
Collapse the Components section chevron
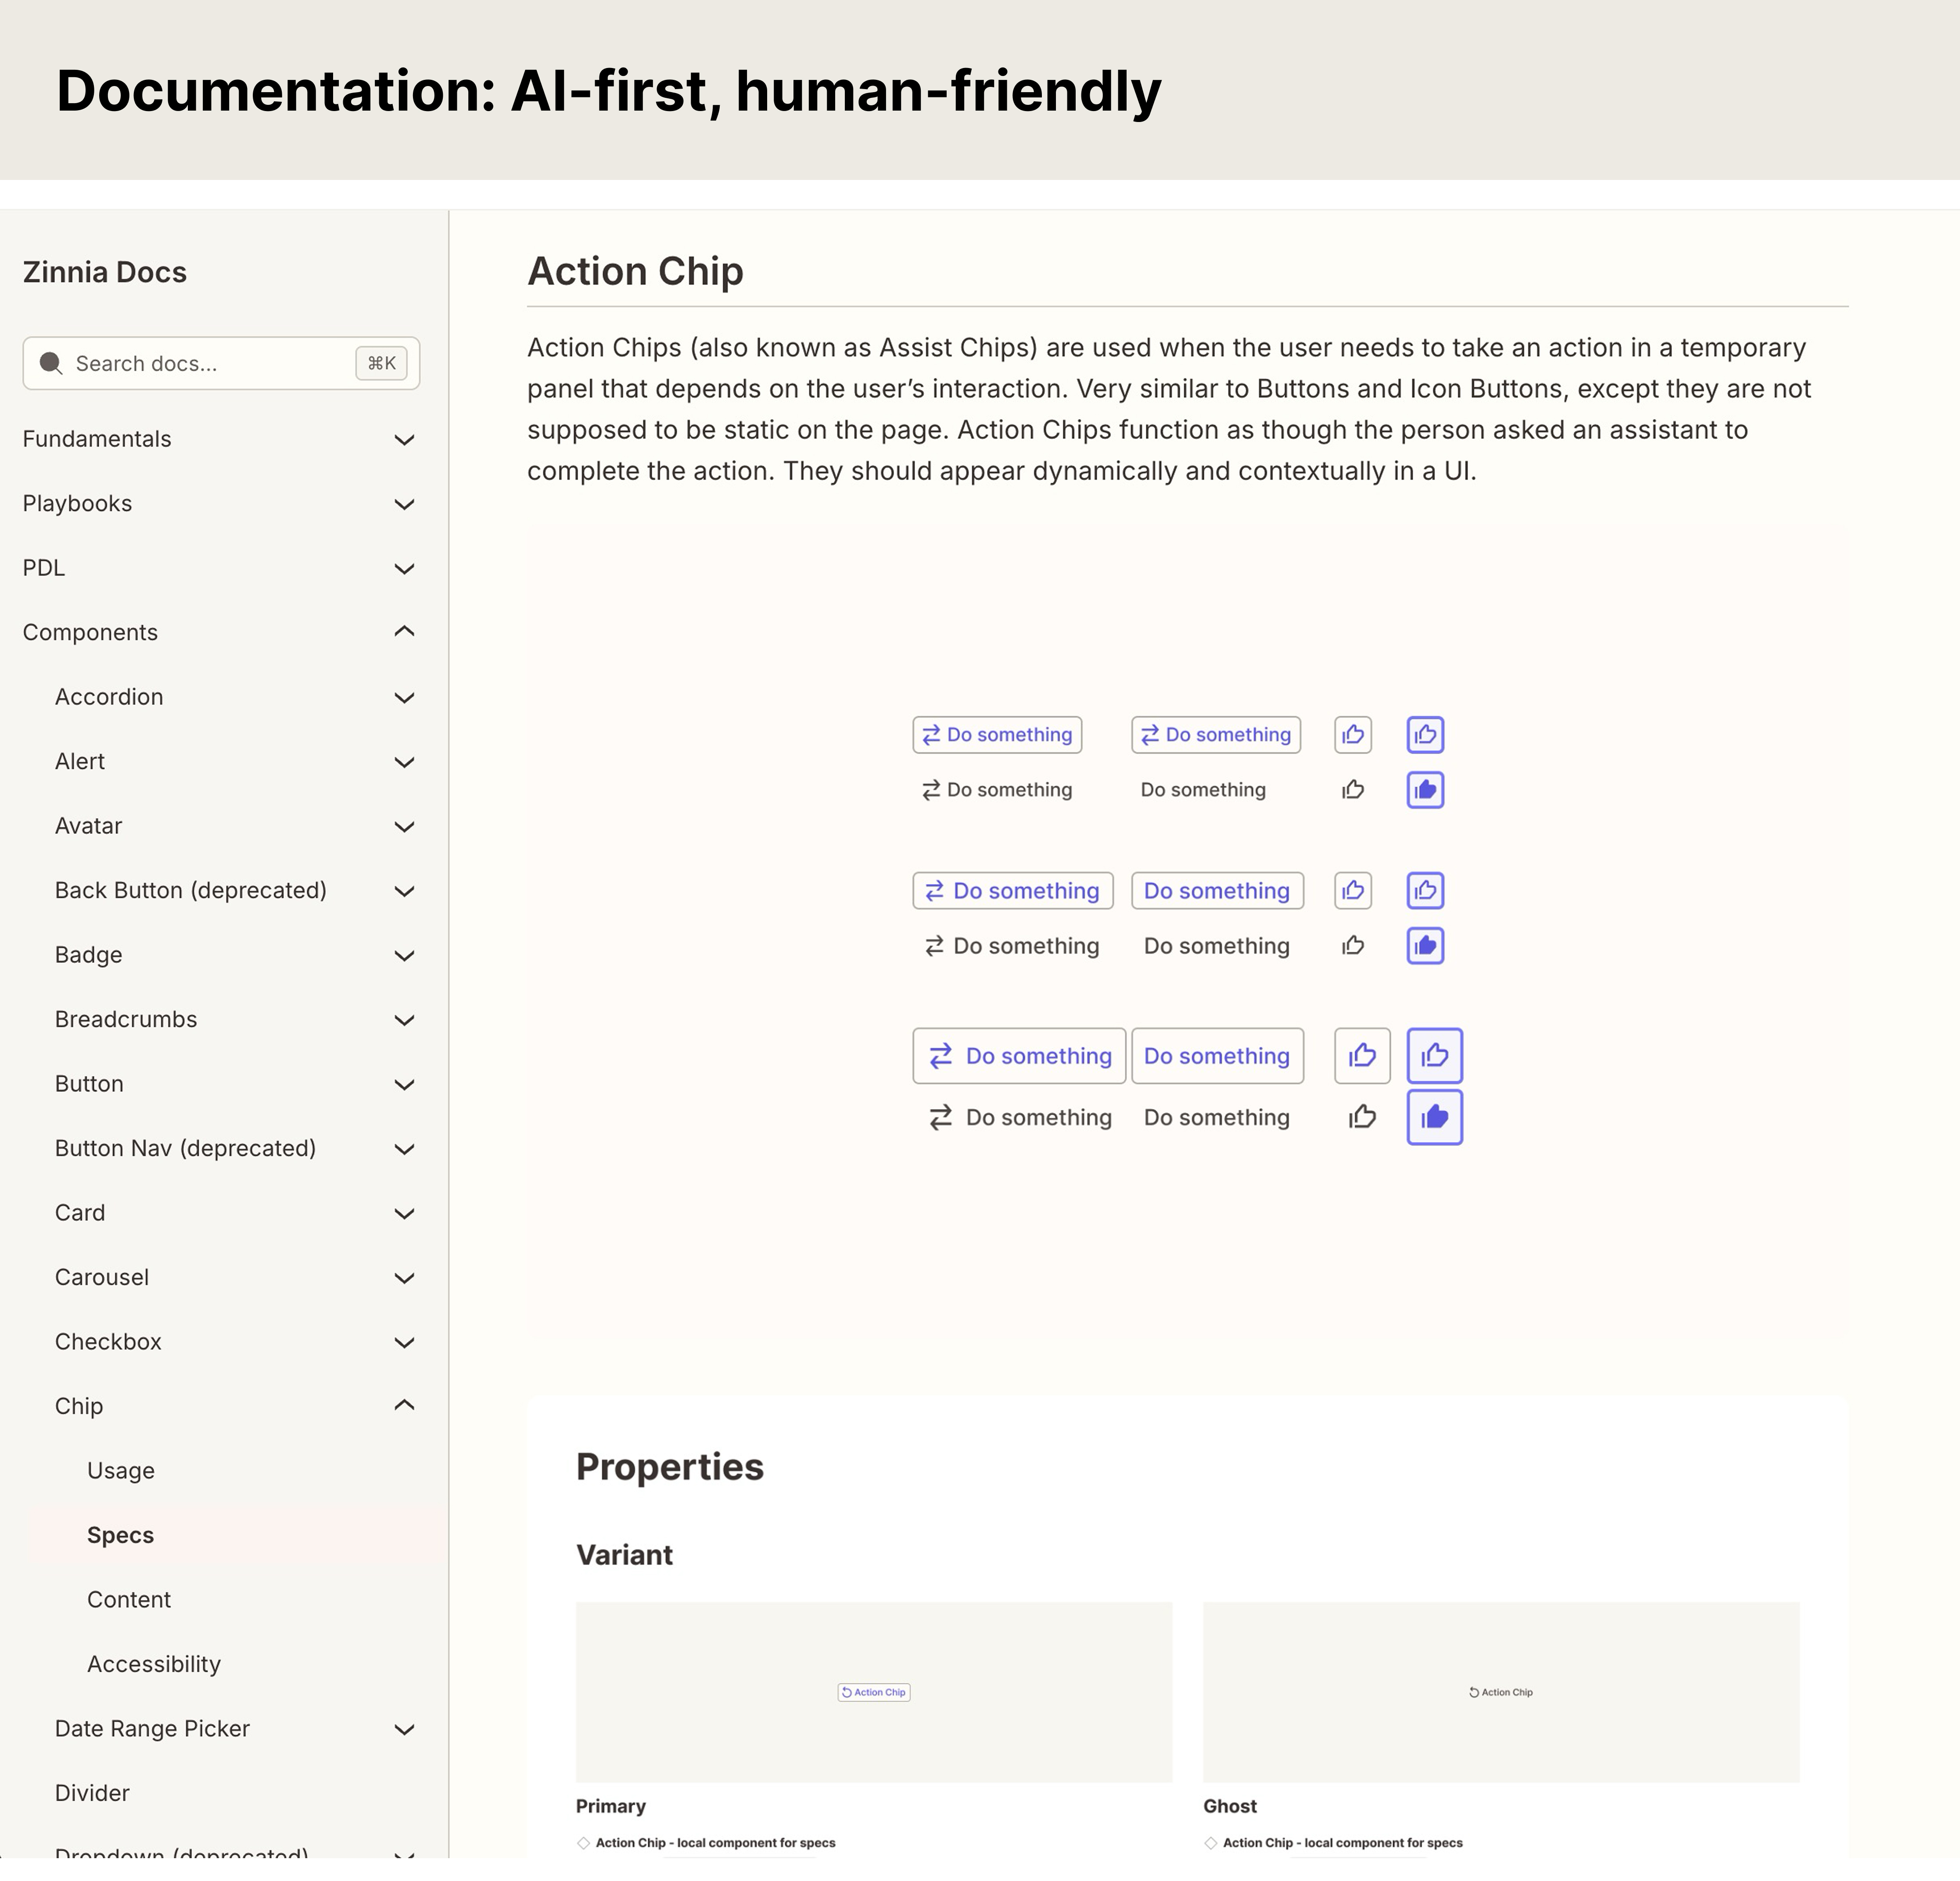[404, 632]
